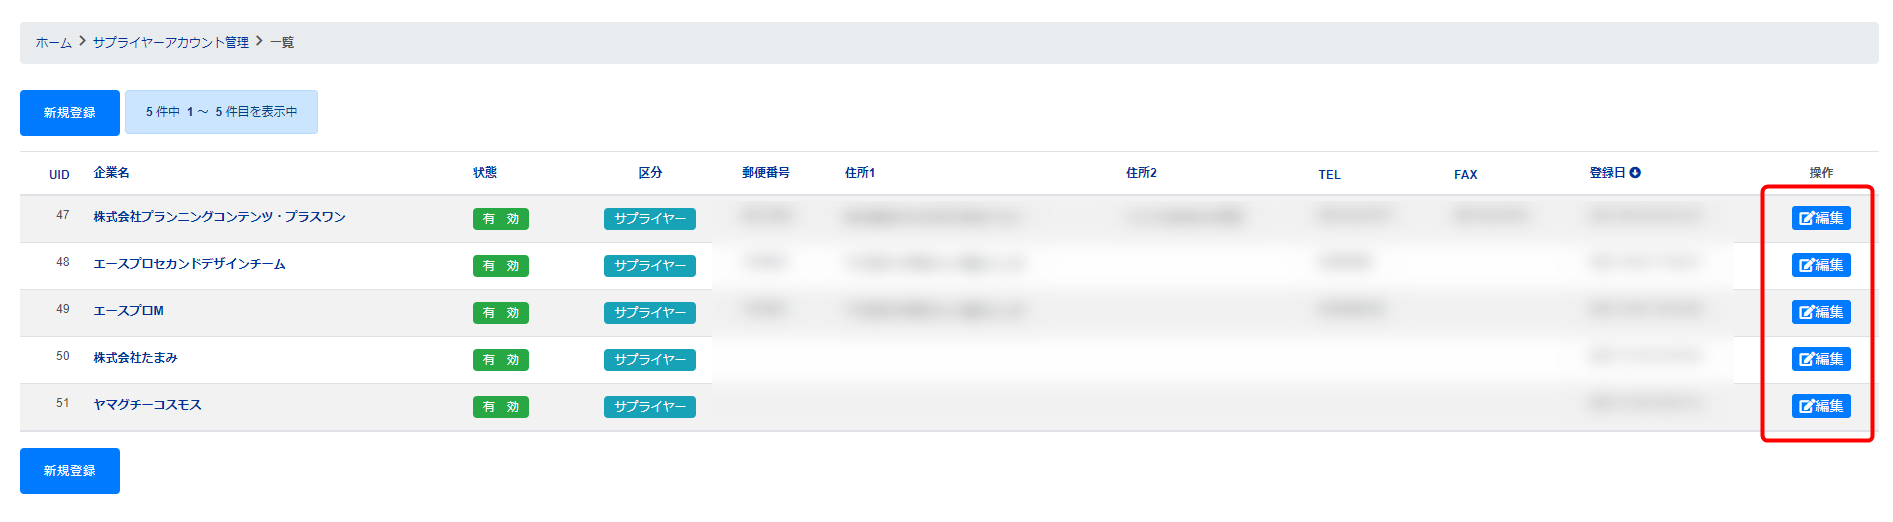
Task: Click the top 新規登録 button
Action: click(70, 112)
